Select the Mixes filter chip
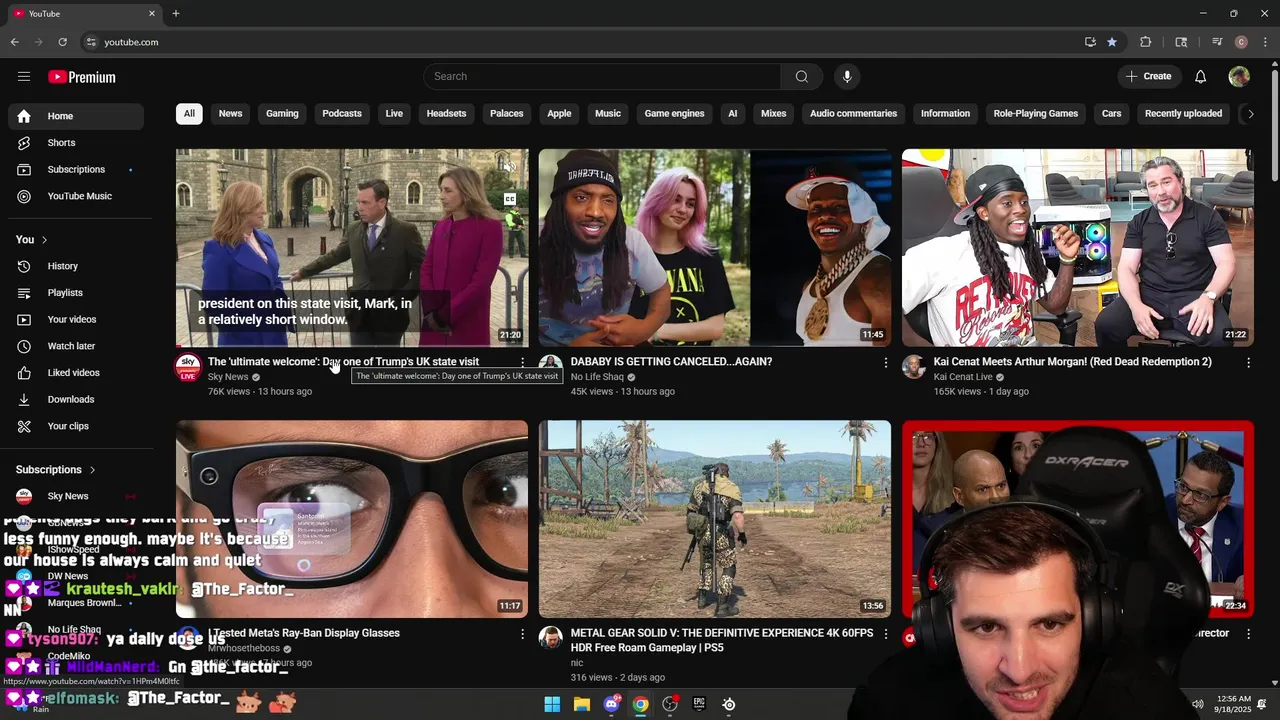Image resolution: width=1280 pixels, height=720 pixels. [x=774, y=114]
